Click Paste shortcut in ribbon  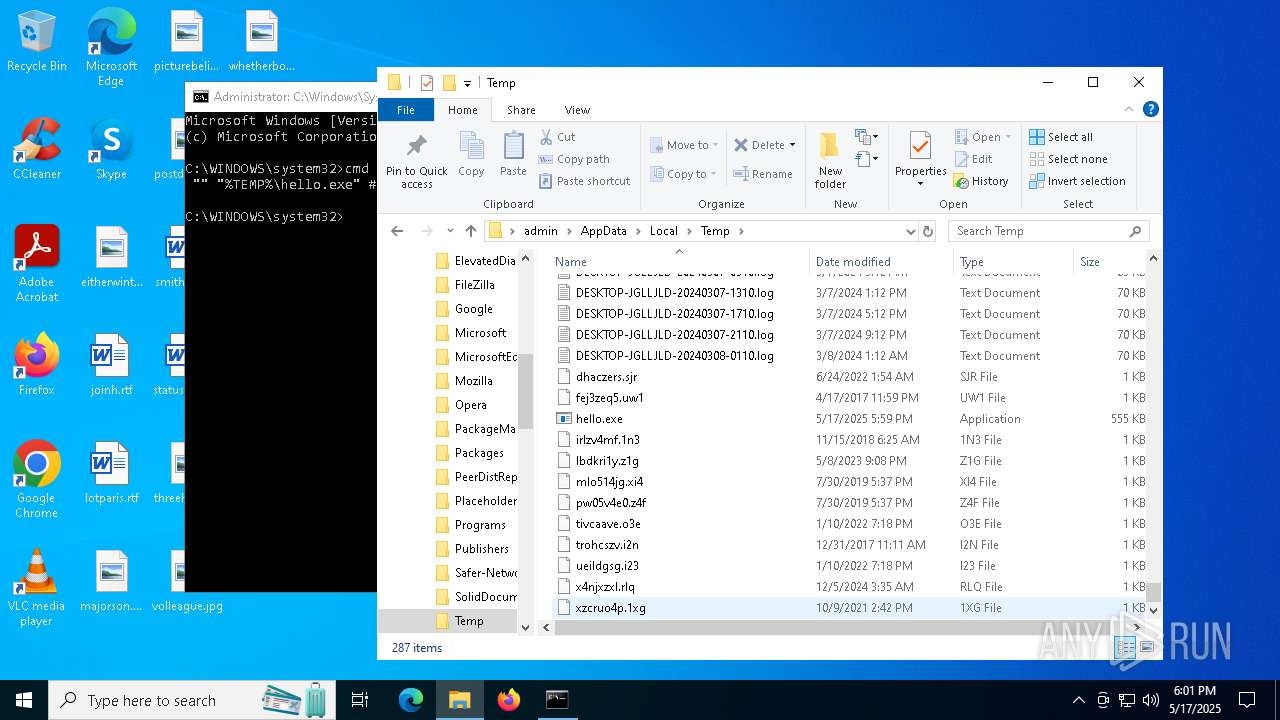pyautogui.click(x=584, y=181)
